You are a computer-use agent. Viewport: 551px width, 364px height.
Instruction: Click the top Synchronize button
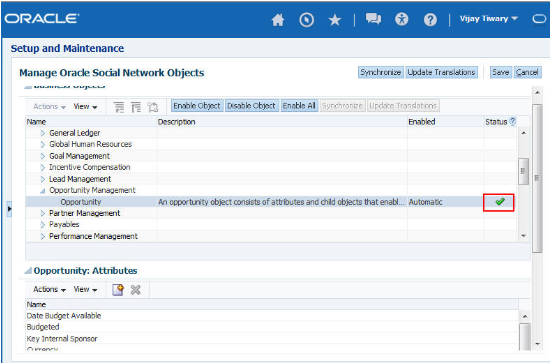(381, 72)
